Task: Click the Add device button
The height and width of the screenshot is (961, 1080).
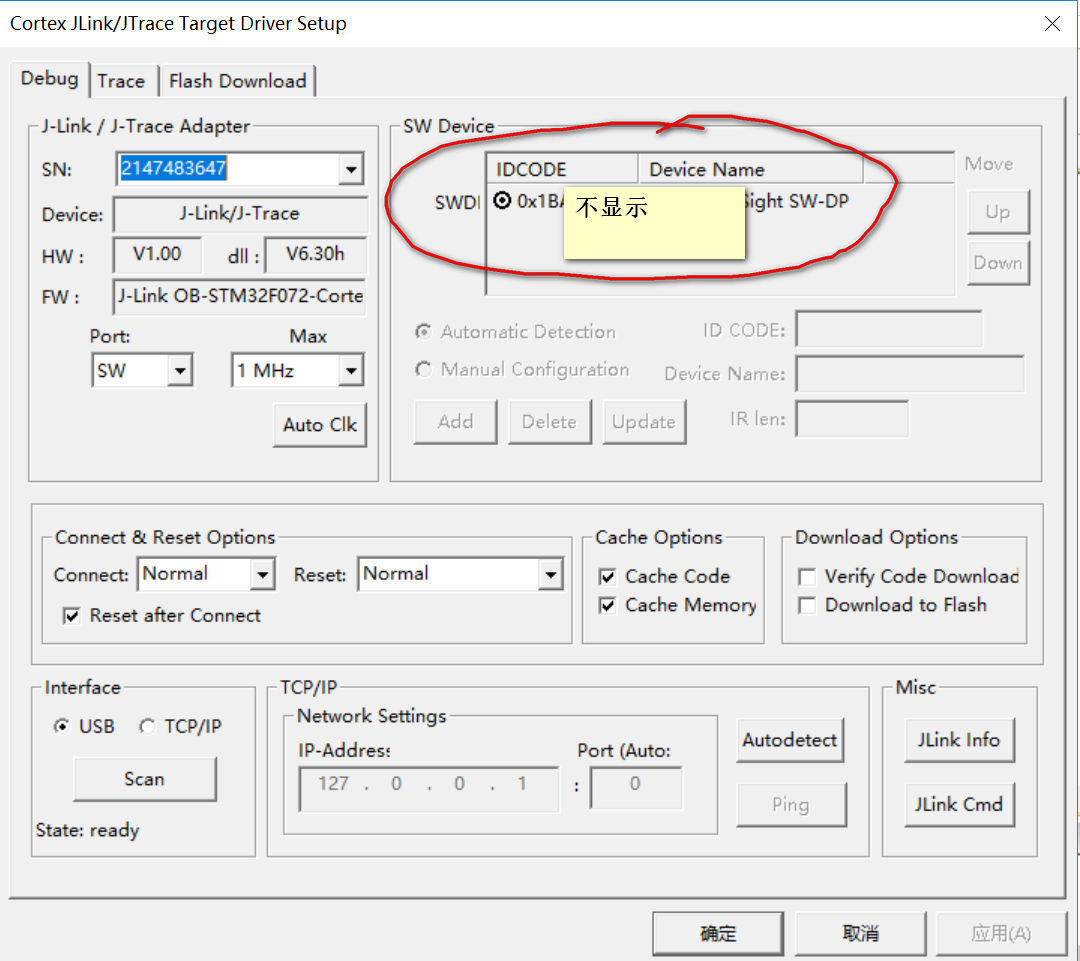Action: coord(455,422)
